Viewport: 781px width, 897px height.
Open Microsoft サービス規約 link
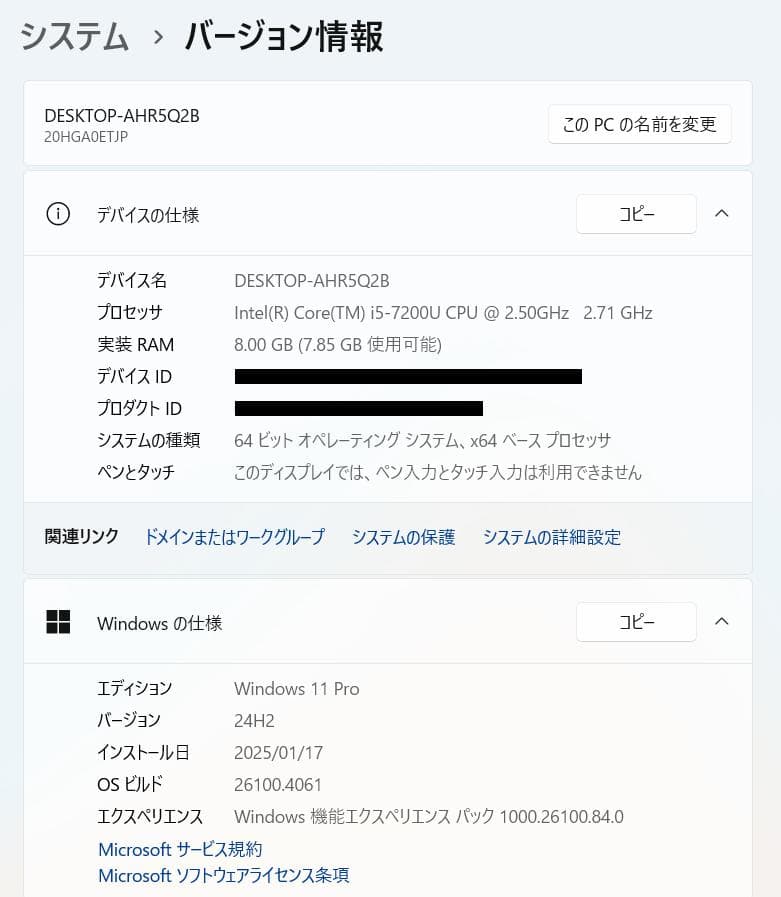[180, 850]
